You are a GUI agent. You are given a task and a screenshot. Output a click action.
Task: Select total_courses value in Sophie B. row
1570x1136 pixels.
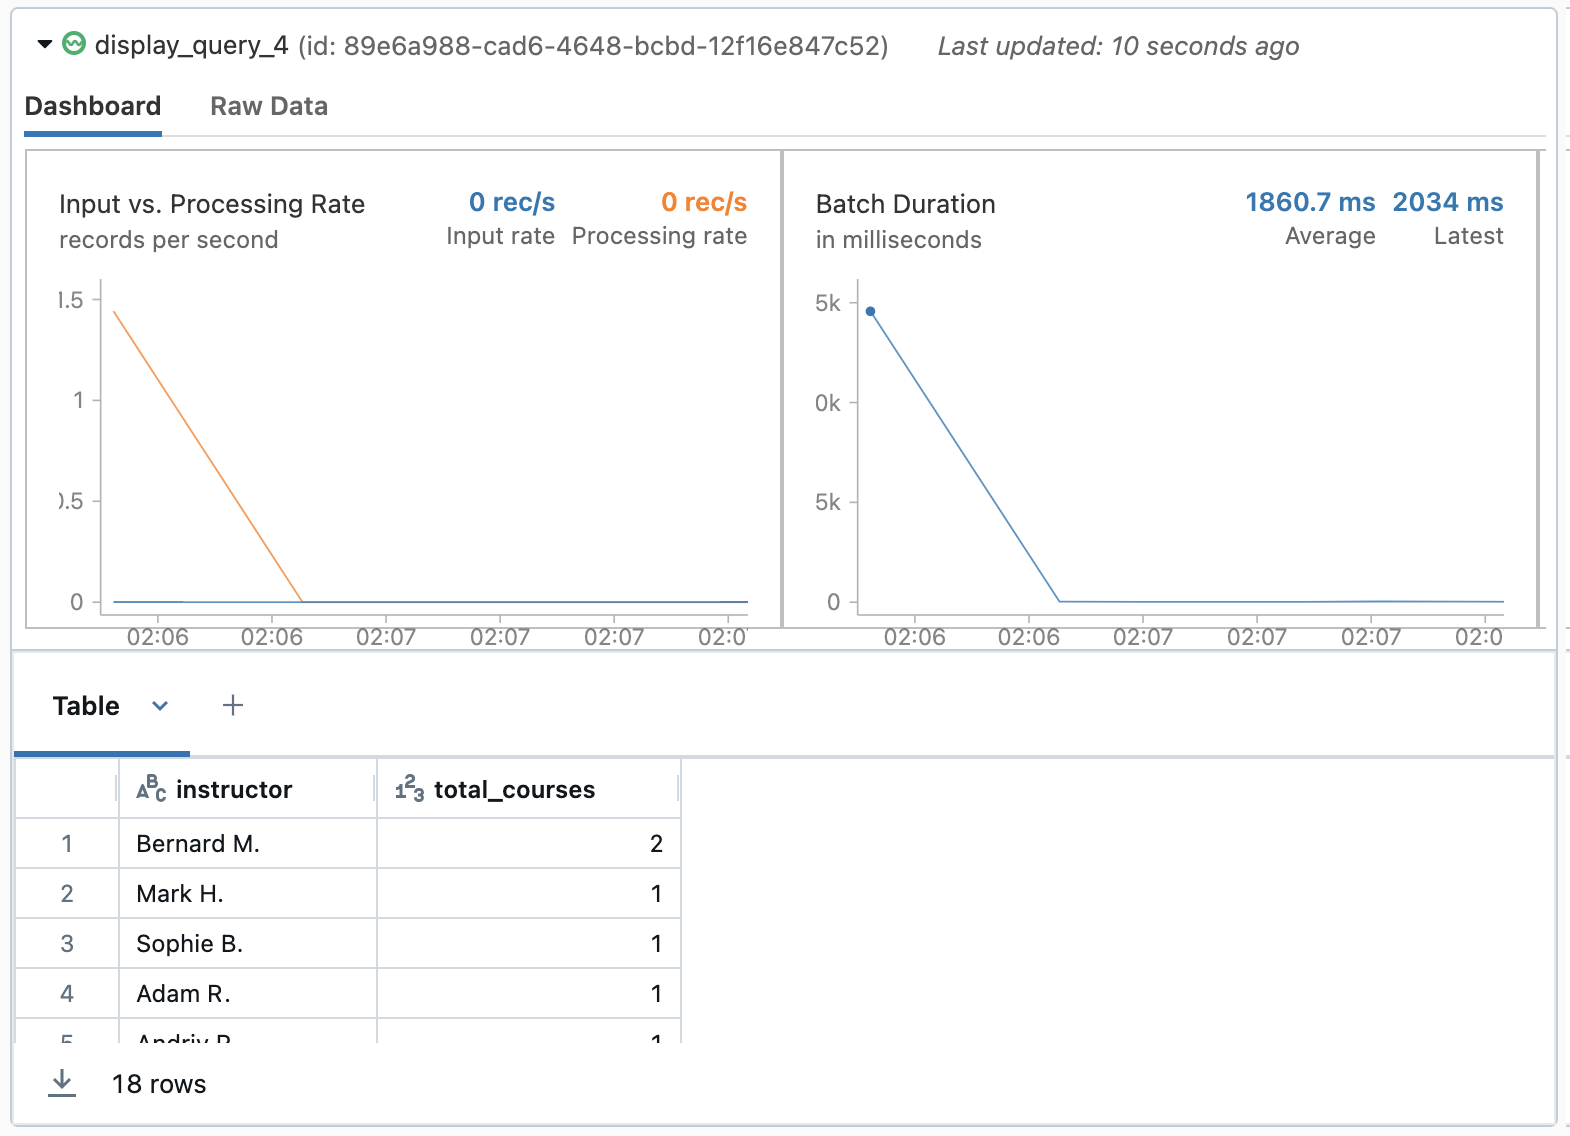(x=529, y=944)
